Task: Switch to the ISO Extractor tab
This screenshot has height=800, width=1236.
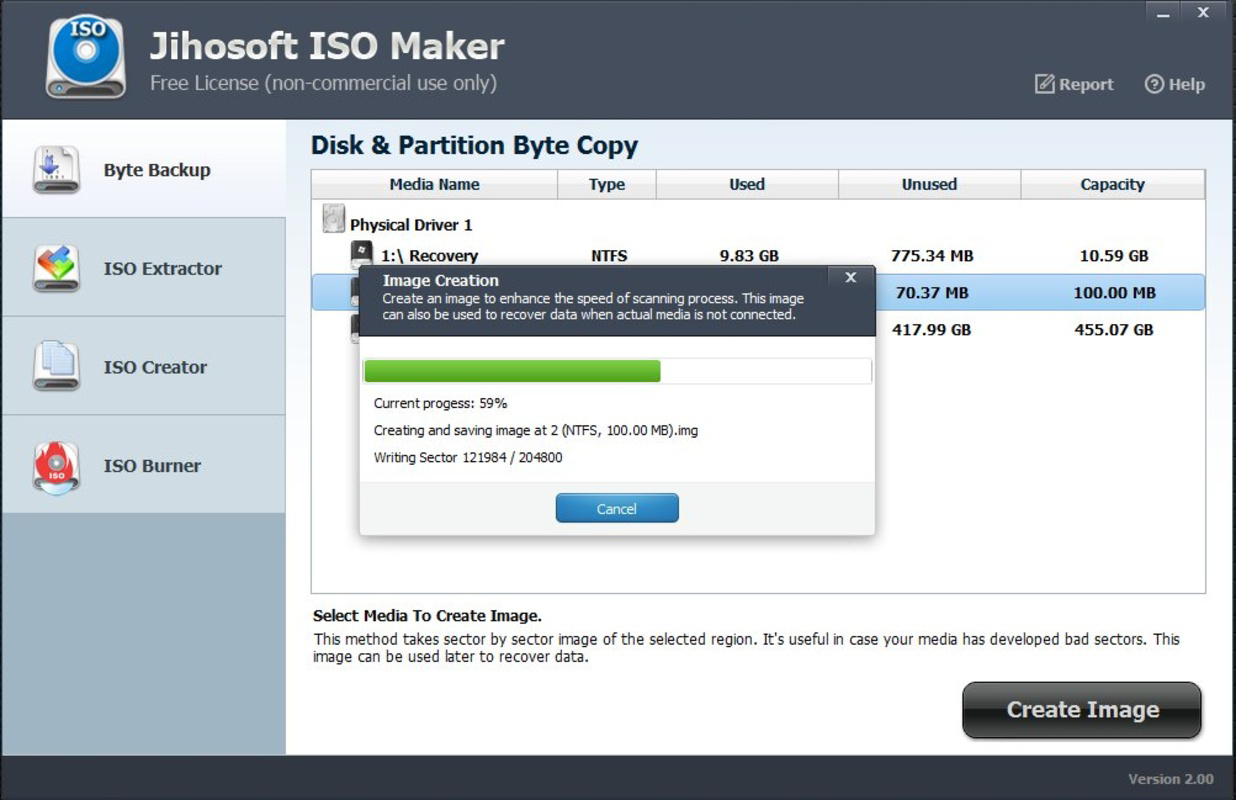Action: pos(143,268)
